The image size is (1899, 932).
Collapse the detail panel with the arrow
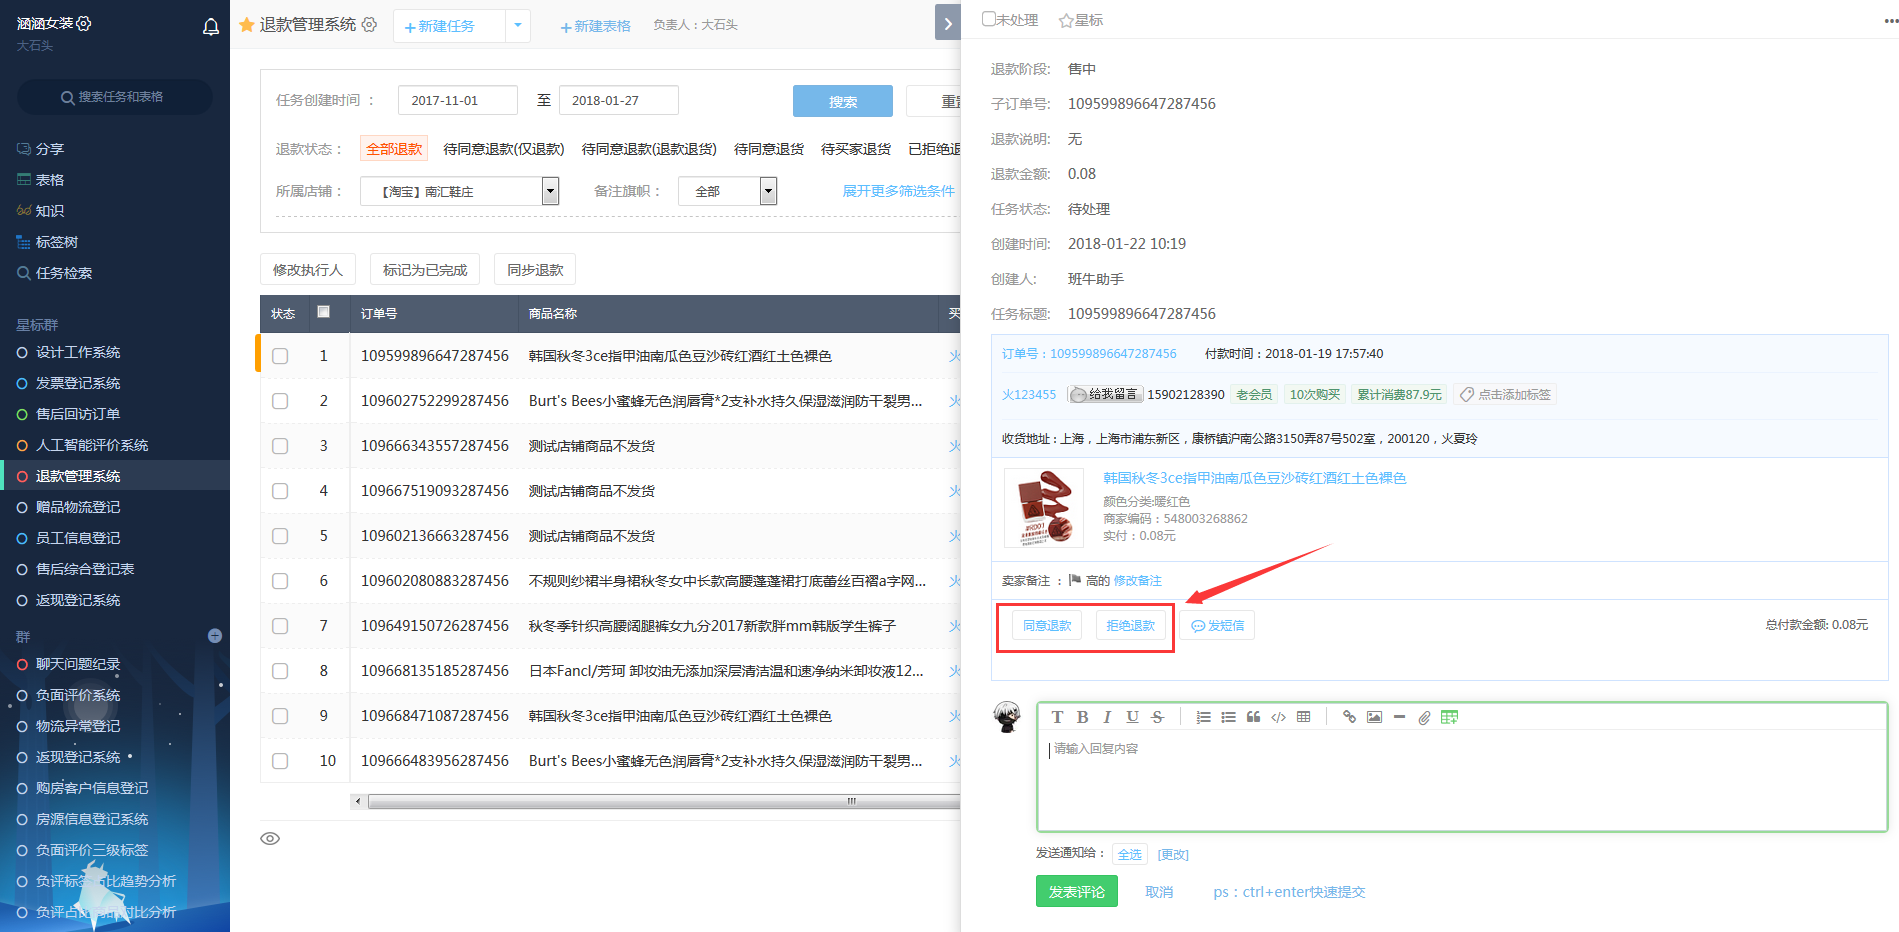tap(947, 22)
